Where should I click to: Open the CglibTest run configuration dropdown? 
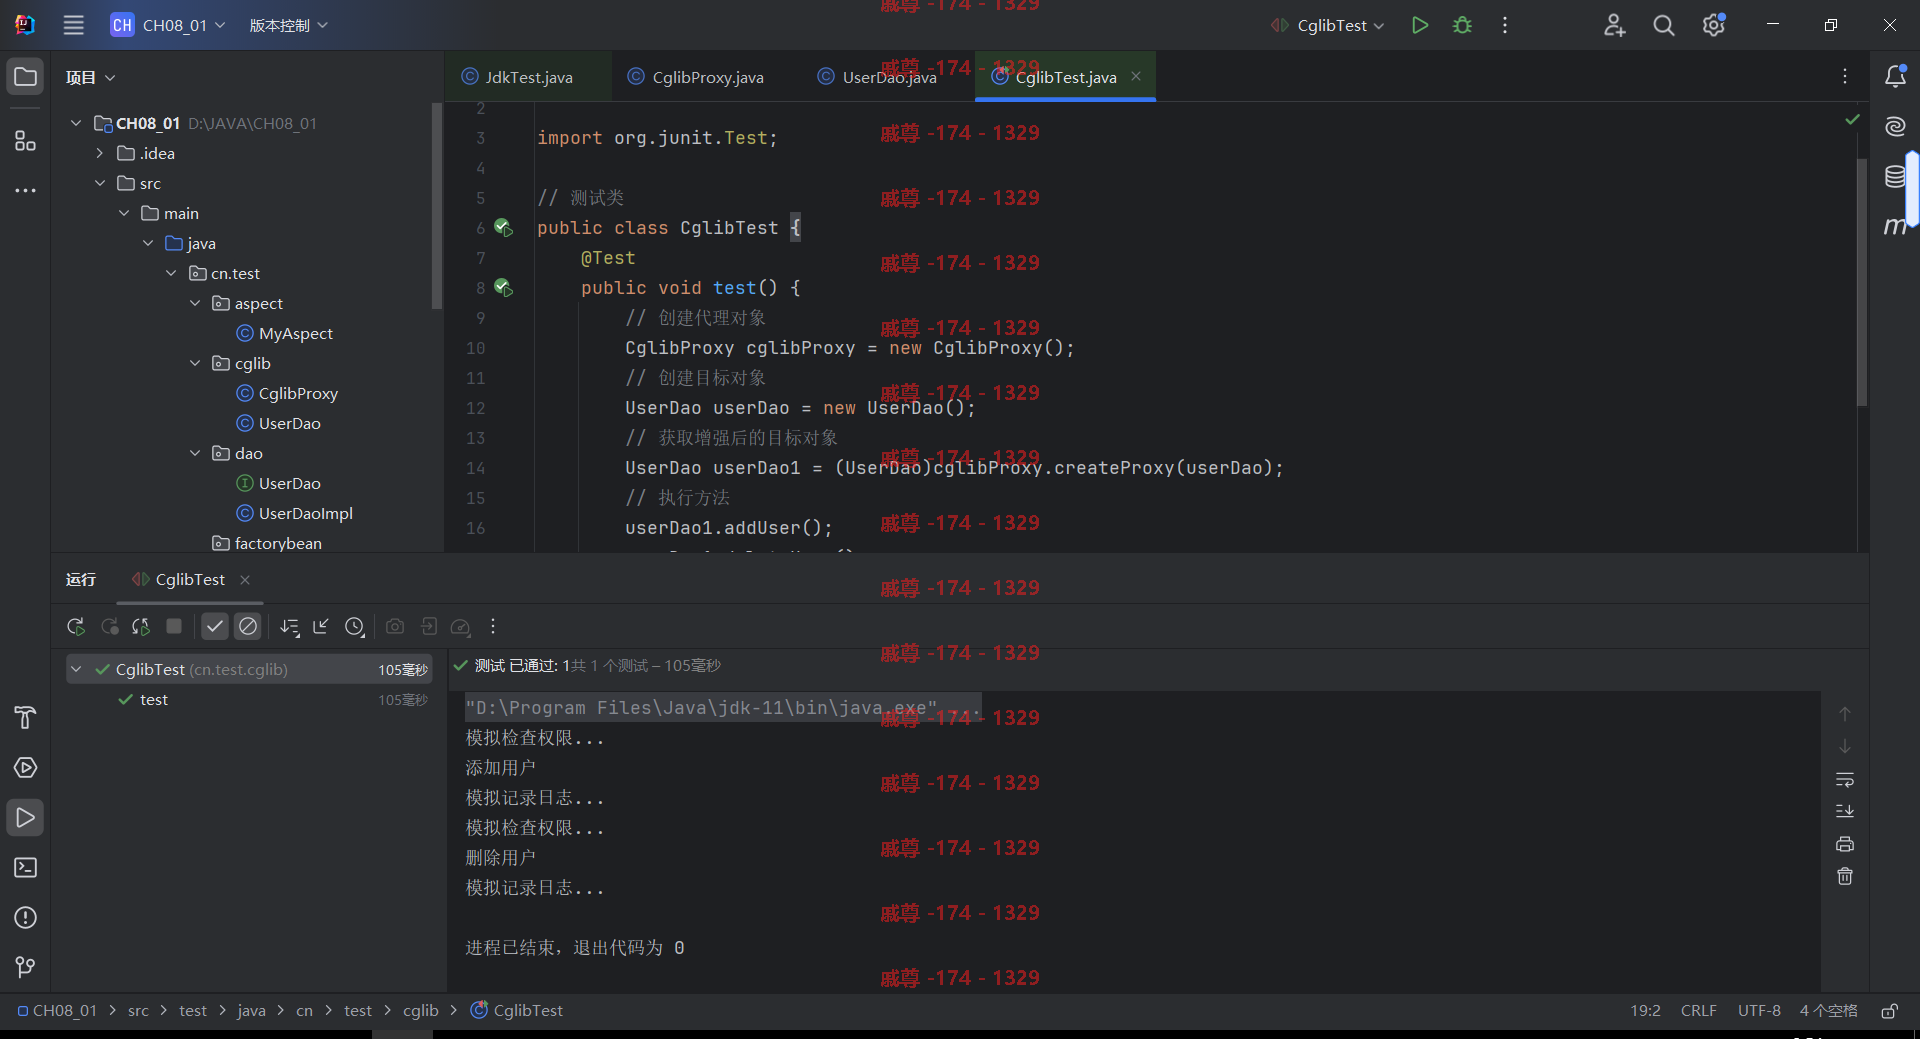[1327, 25]
